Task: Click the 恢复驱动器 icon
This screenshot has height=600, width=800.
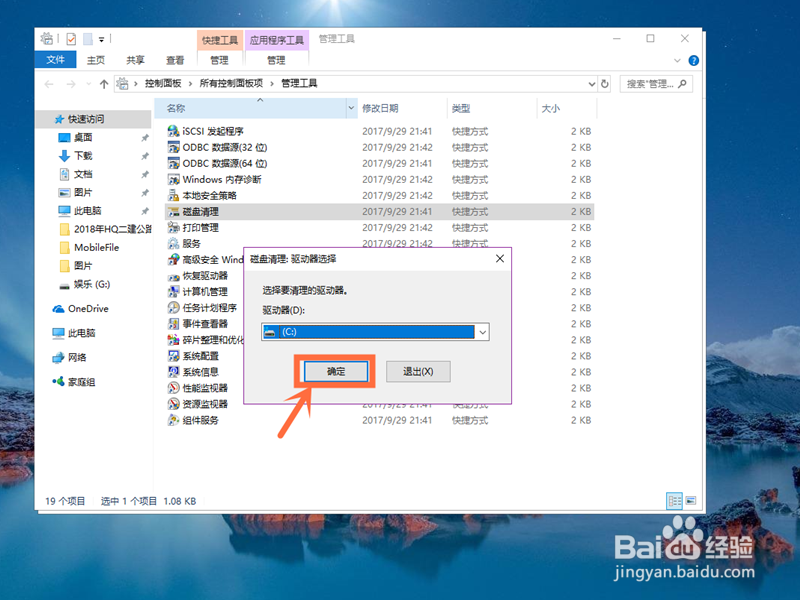Action: tap(173, 276)
